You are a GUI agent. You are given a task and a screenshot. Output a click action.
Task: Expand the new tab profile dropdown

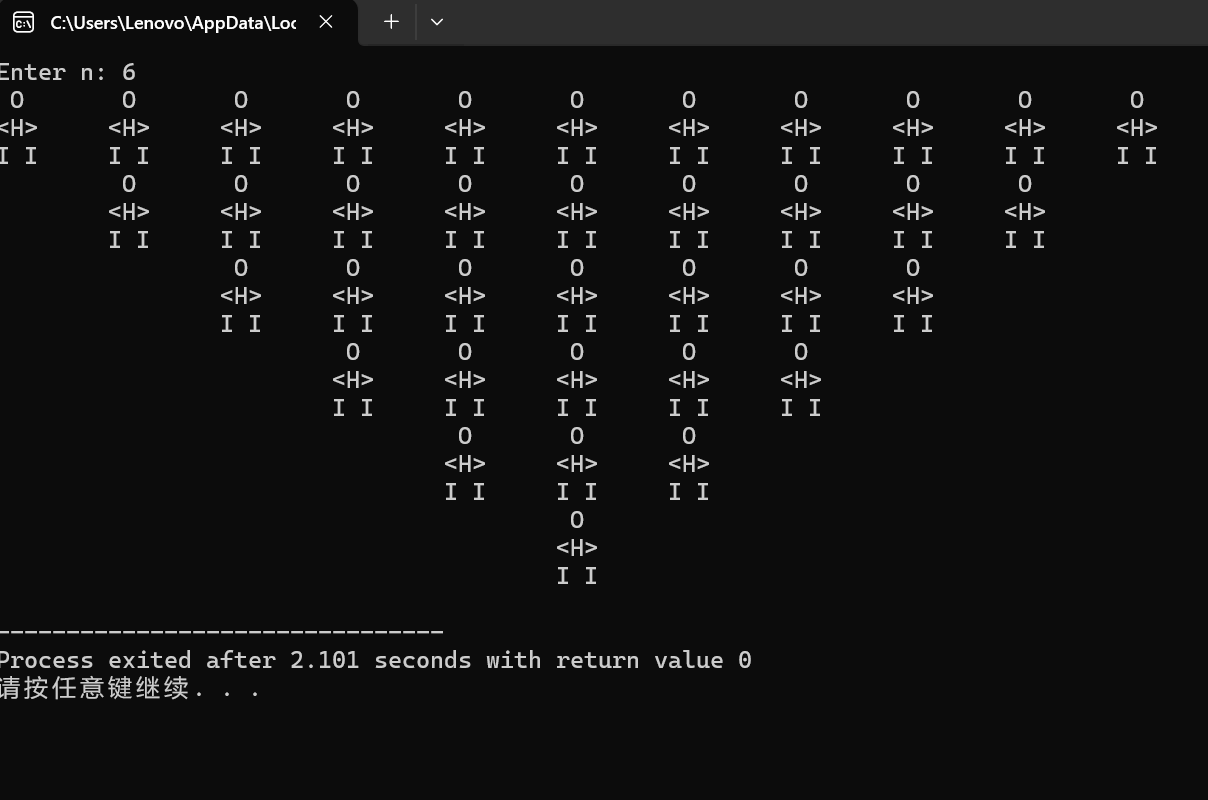(437, 22)
